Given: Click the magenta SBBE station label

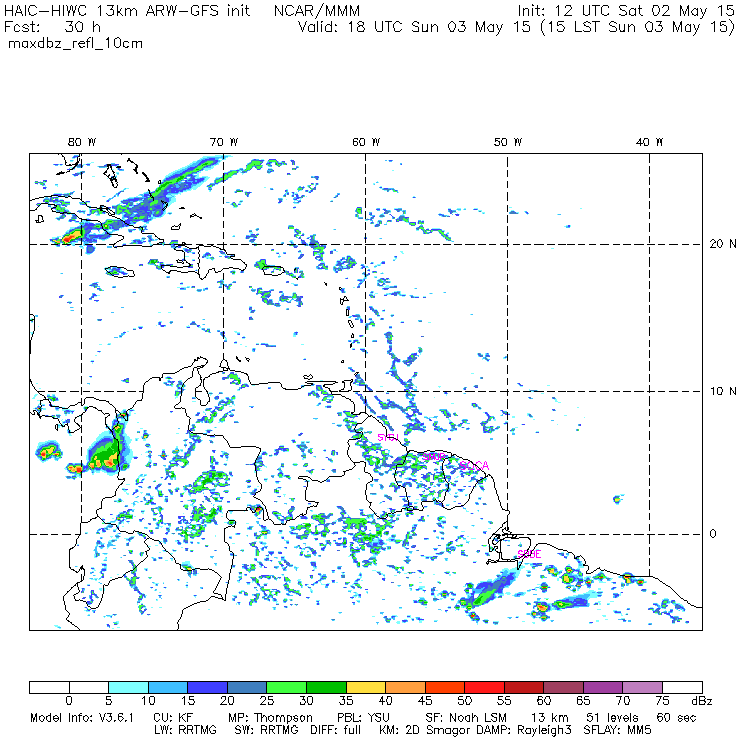Looking at the screenshot, I should [529, 554].
